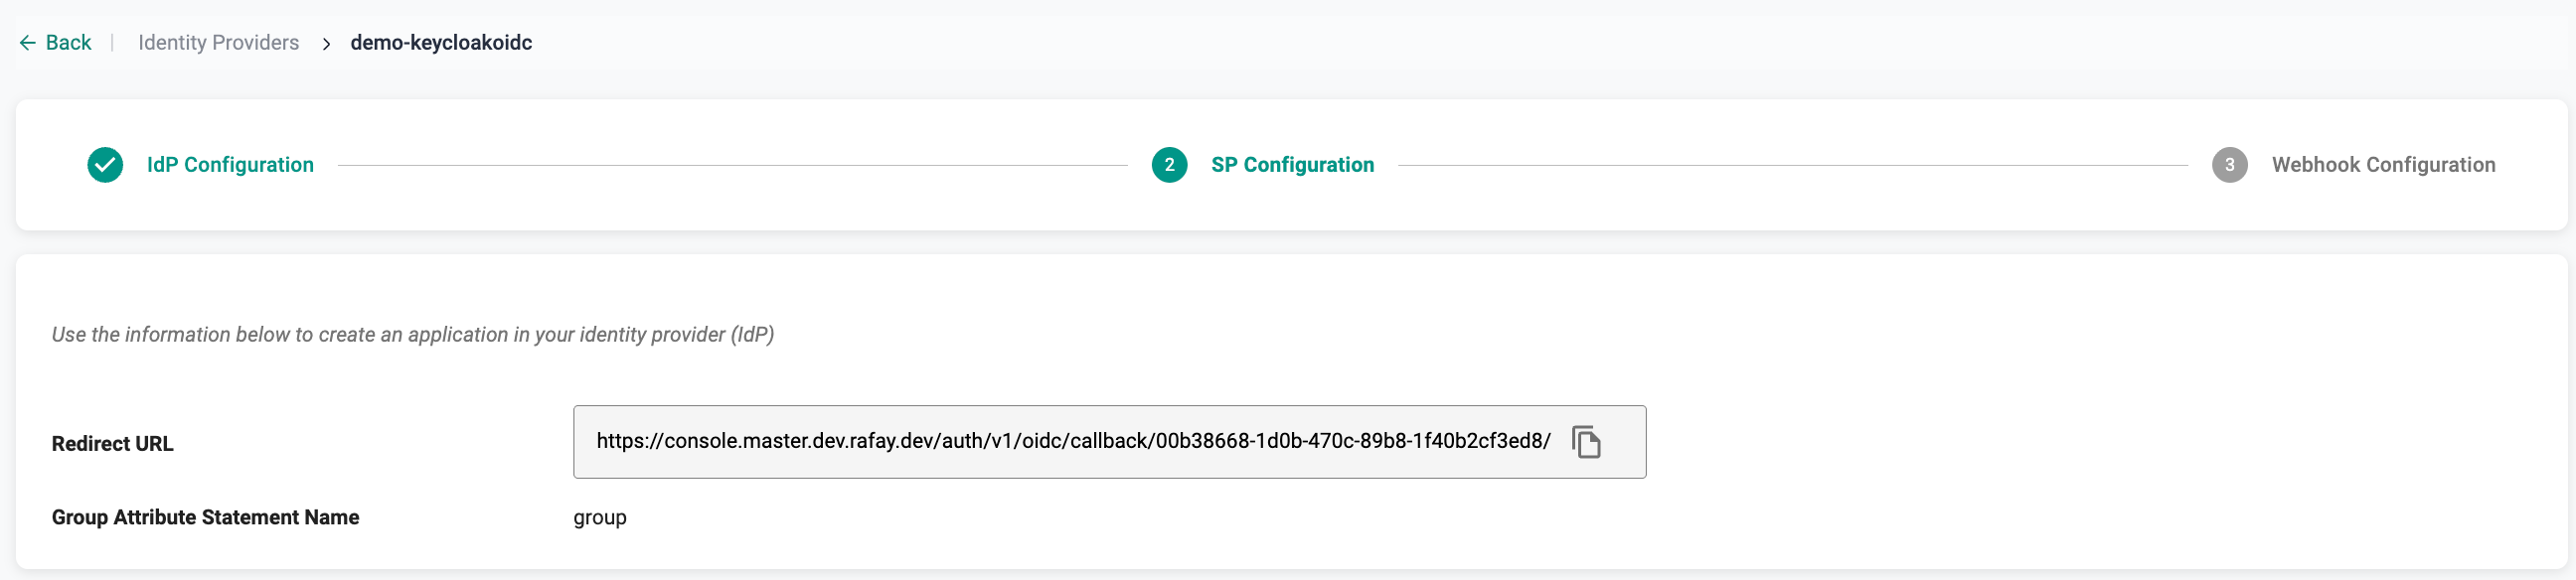Screen dimensions: 2576x580
Task: Switch to the IdP Configuration step
Action: click(x=230, y=165)
